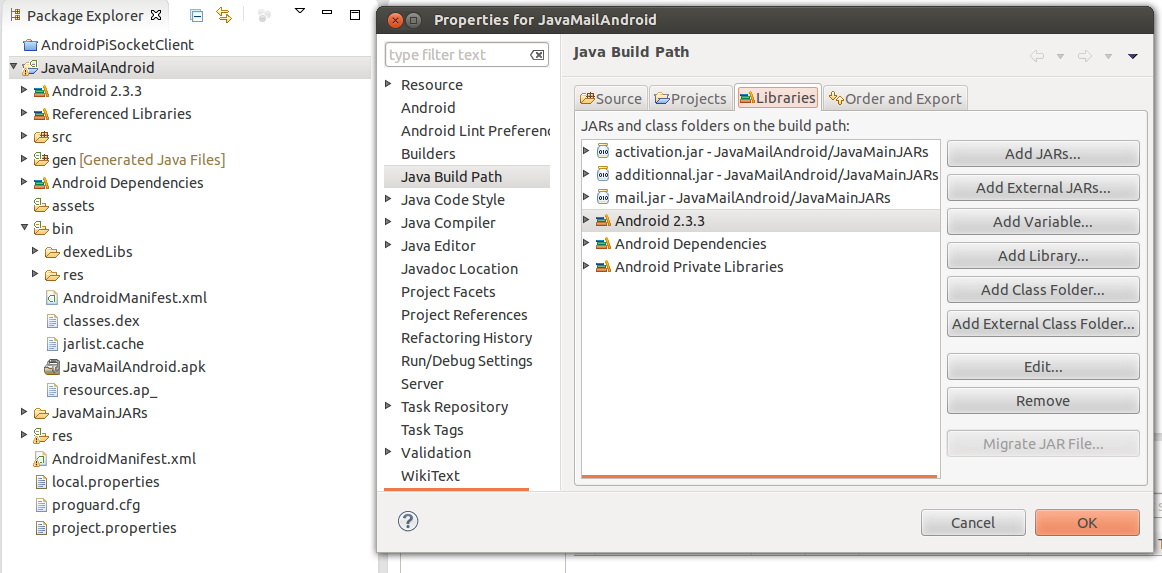Viewport: 1162px width, 573px height.
Task: Go back in properties page history
Action: coord(1038,56)
